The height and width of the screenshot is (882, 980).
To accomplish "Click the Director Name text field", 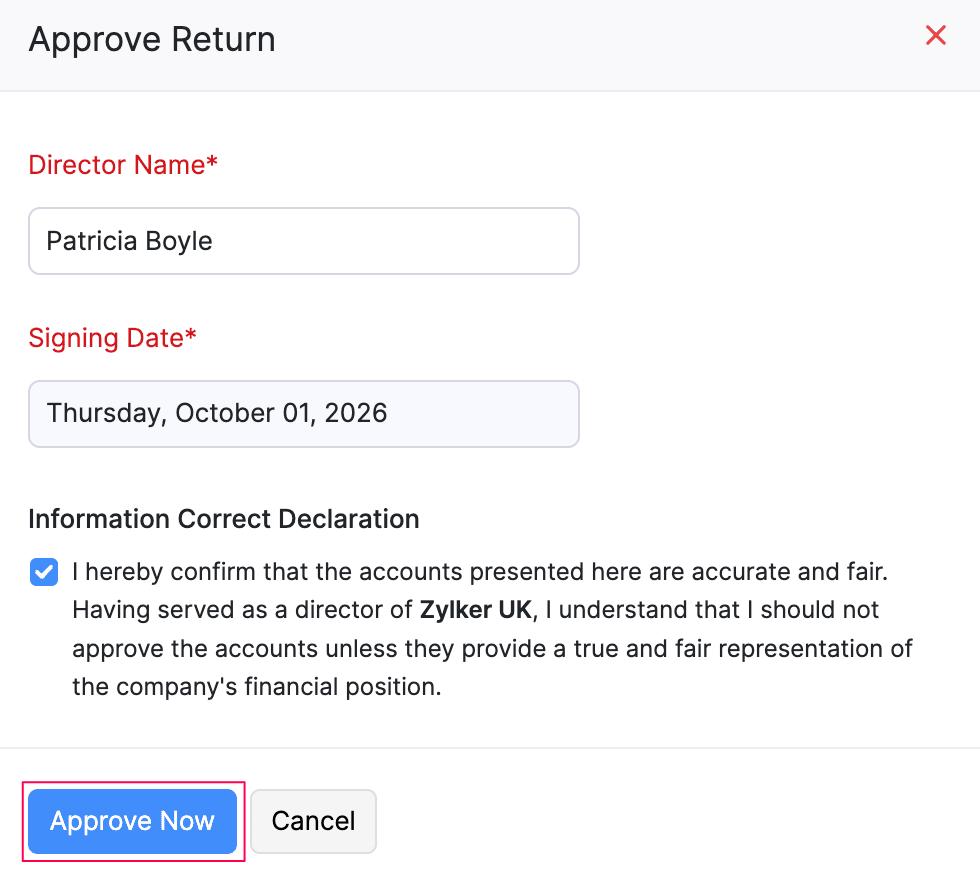I will point(304,241).
